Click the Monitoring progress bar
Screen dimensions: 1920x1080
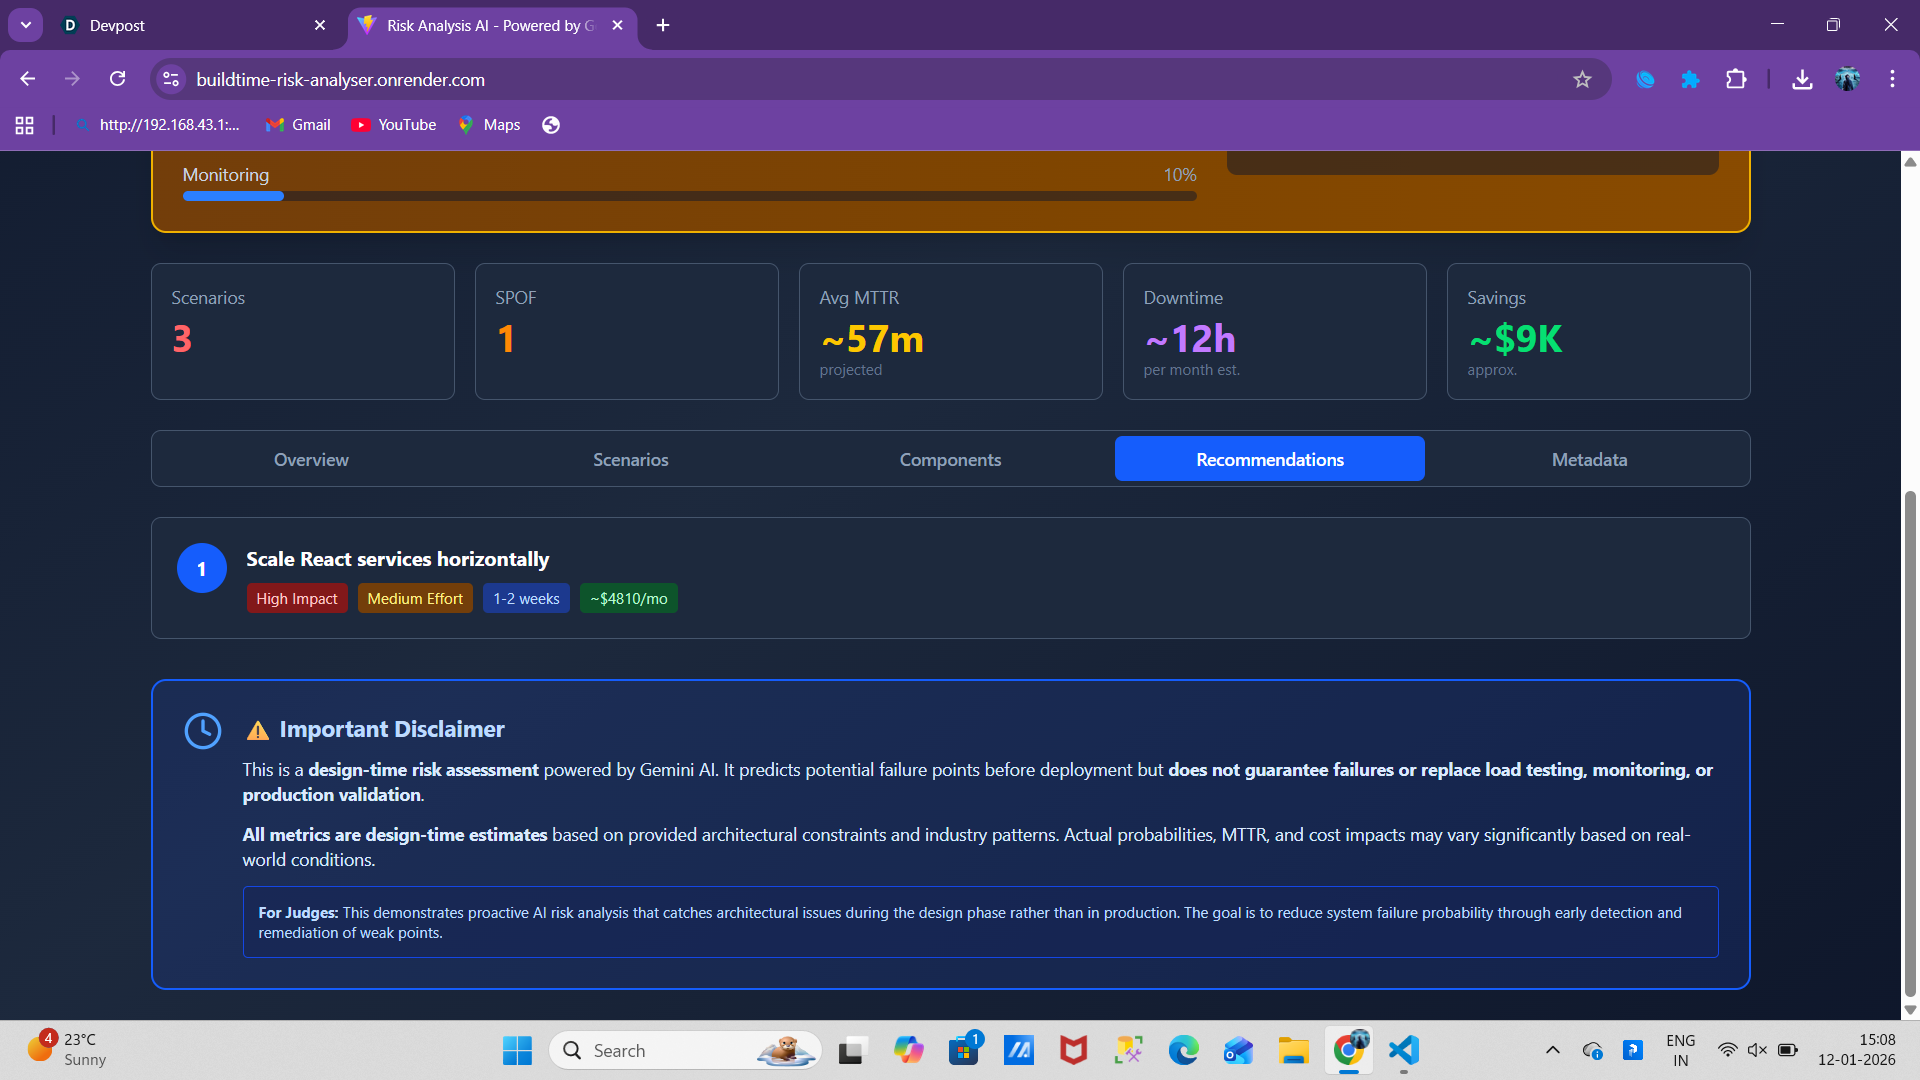[689, 196]
